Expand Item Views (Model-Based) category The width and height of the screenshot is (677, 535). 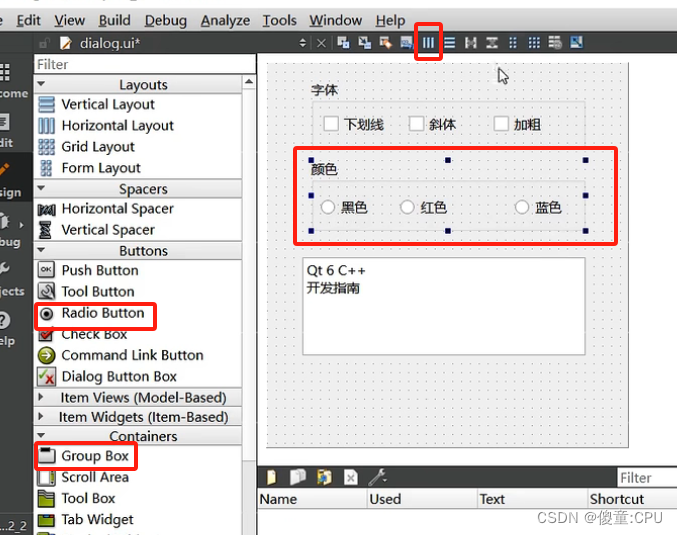(x=41, y=397)
